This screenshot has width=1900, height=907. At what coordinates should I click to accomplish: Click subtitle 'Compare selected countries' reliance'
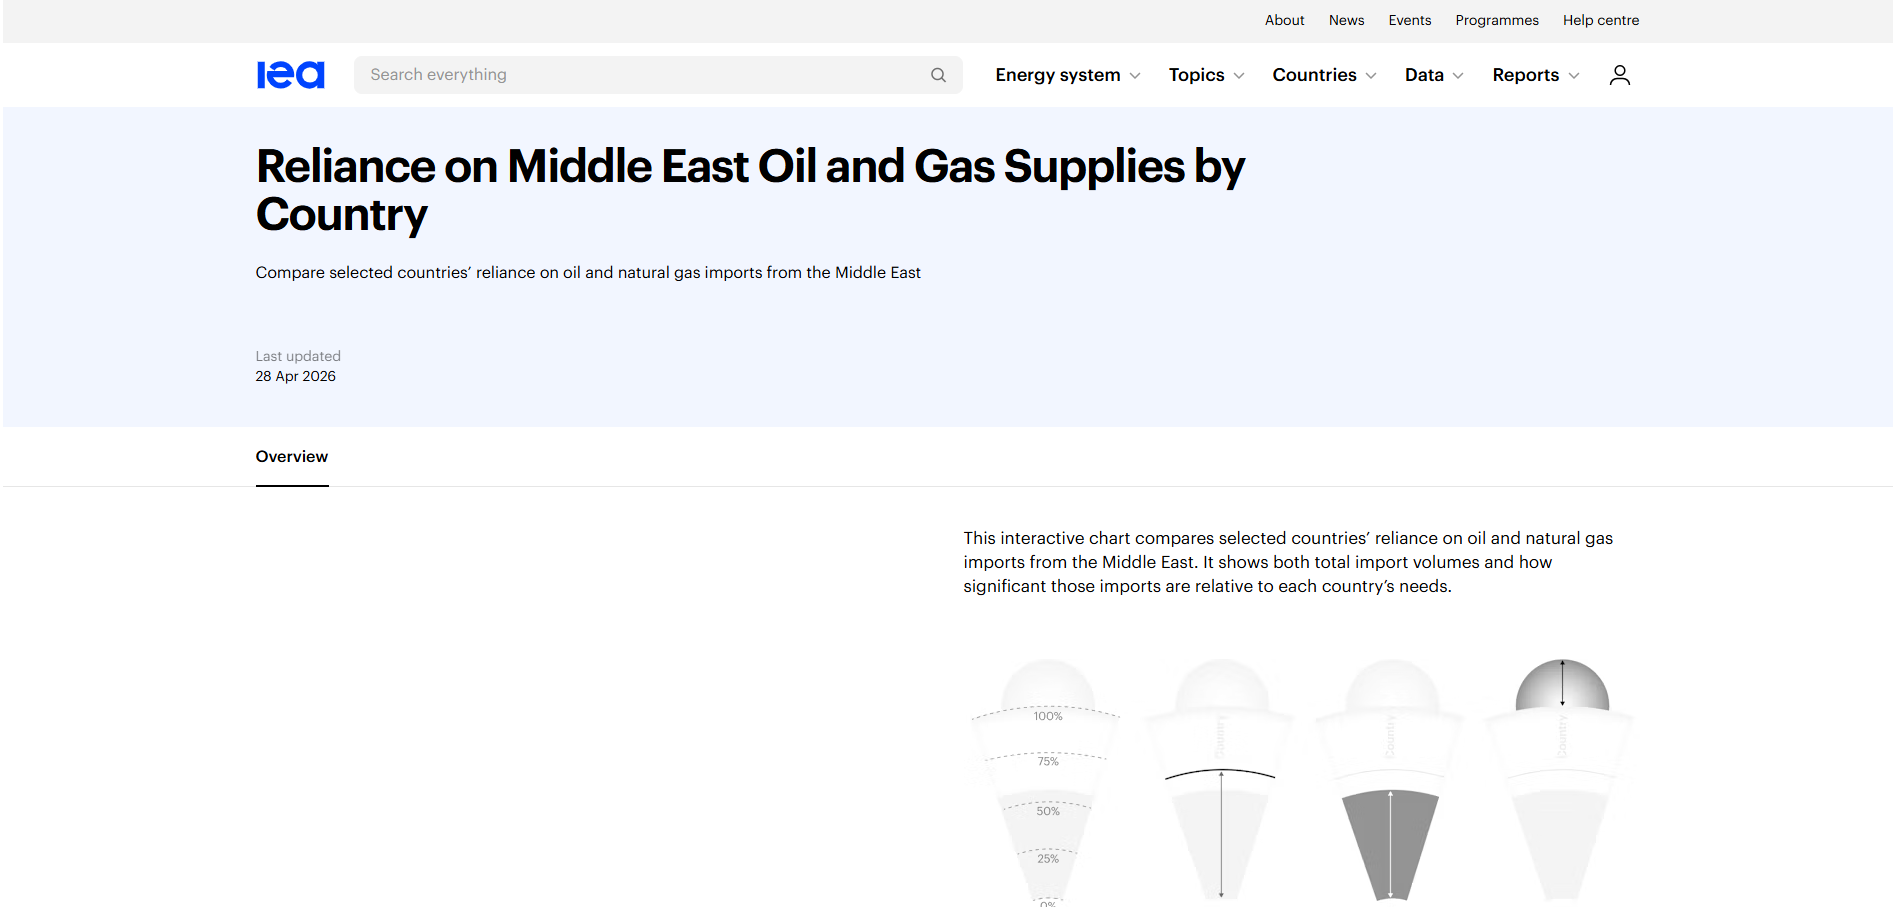[588, 272]
